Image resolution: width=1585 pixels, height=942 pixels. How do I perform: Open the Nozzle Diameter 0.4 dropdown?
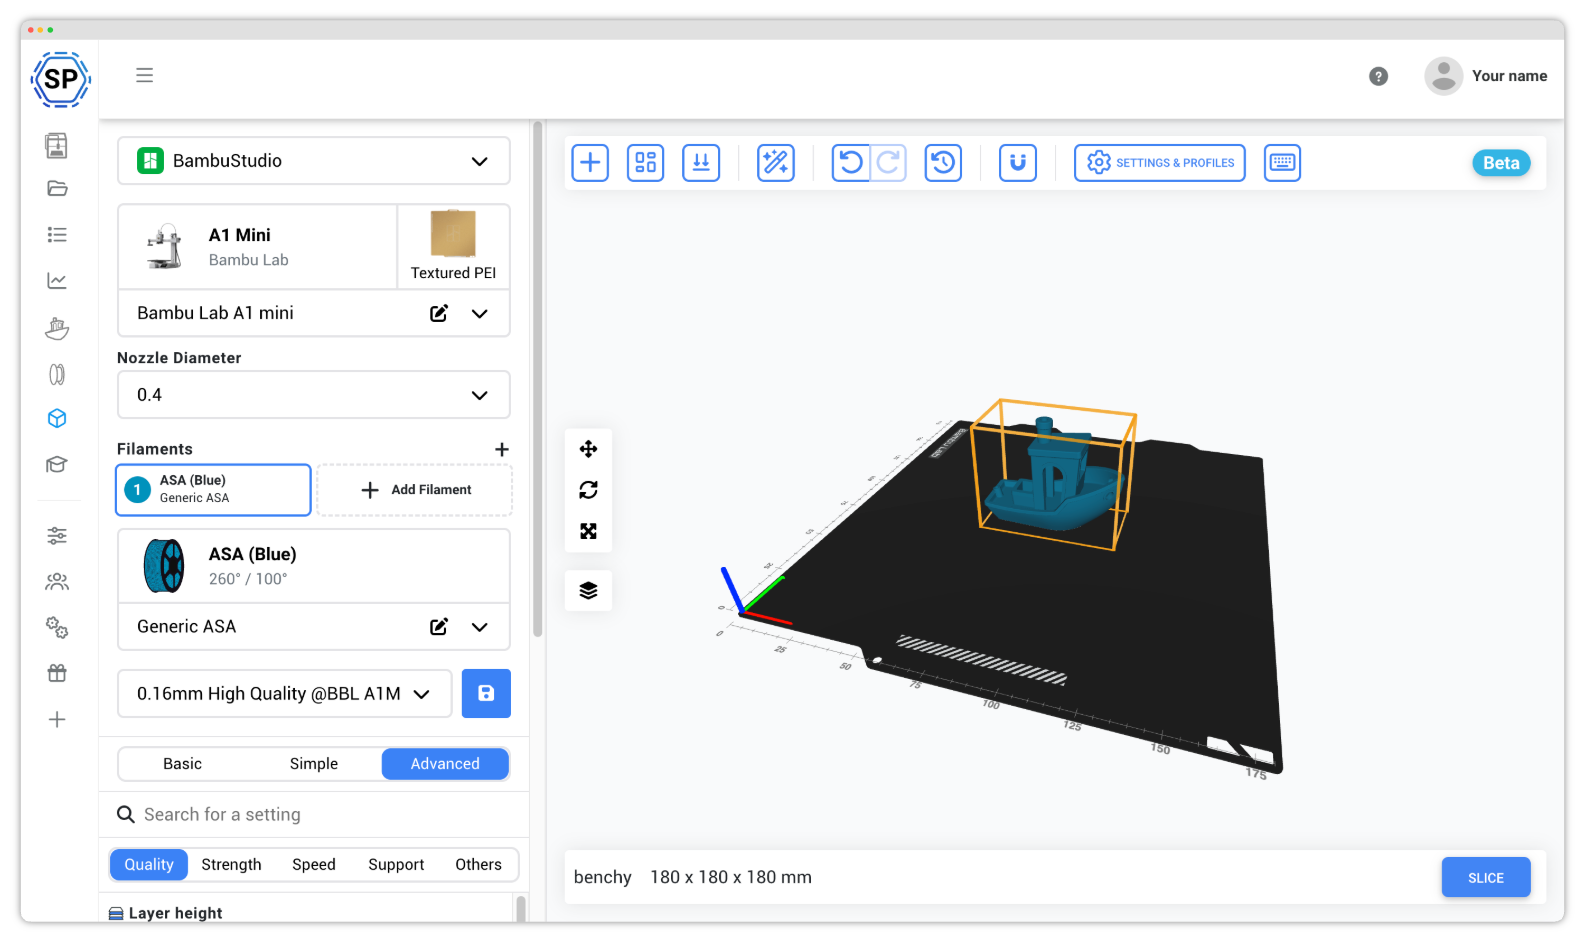pyautogui.click(x=314, y=395)
